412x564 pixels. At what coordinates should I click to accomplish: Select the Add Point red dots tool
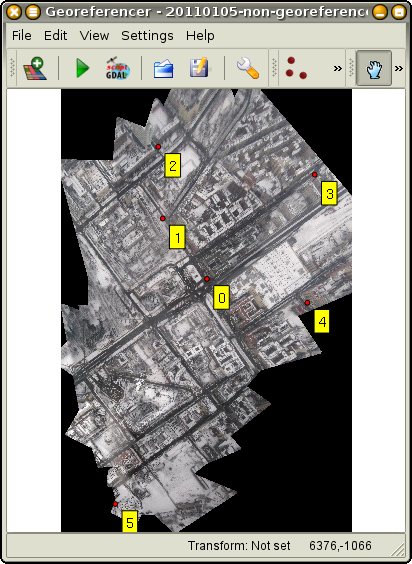click(296, 68)
